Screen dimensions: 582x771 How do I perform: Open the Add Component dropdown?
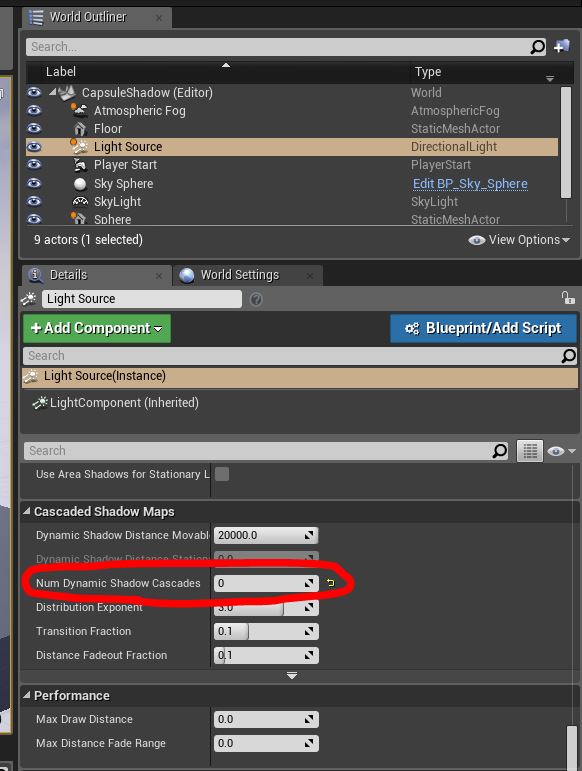(97, 328)
